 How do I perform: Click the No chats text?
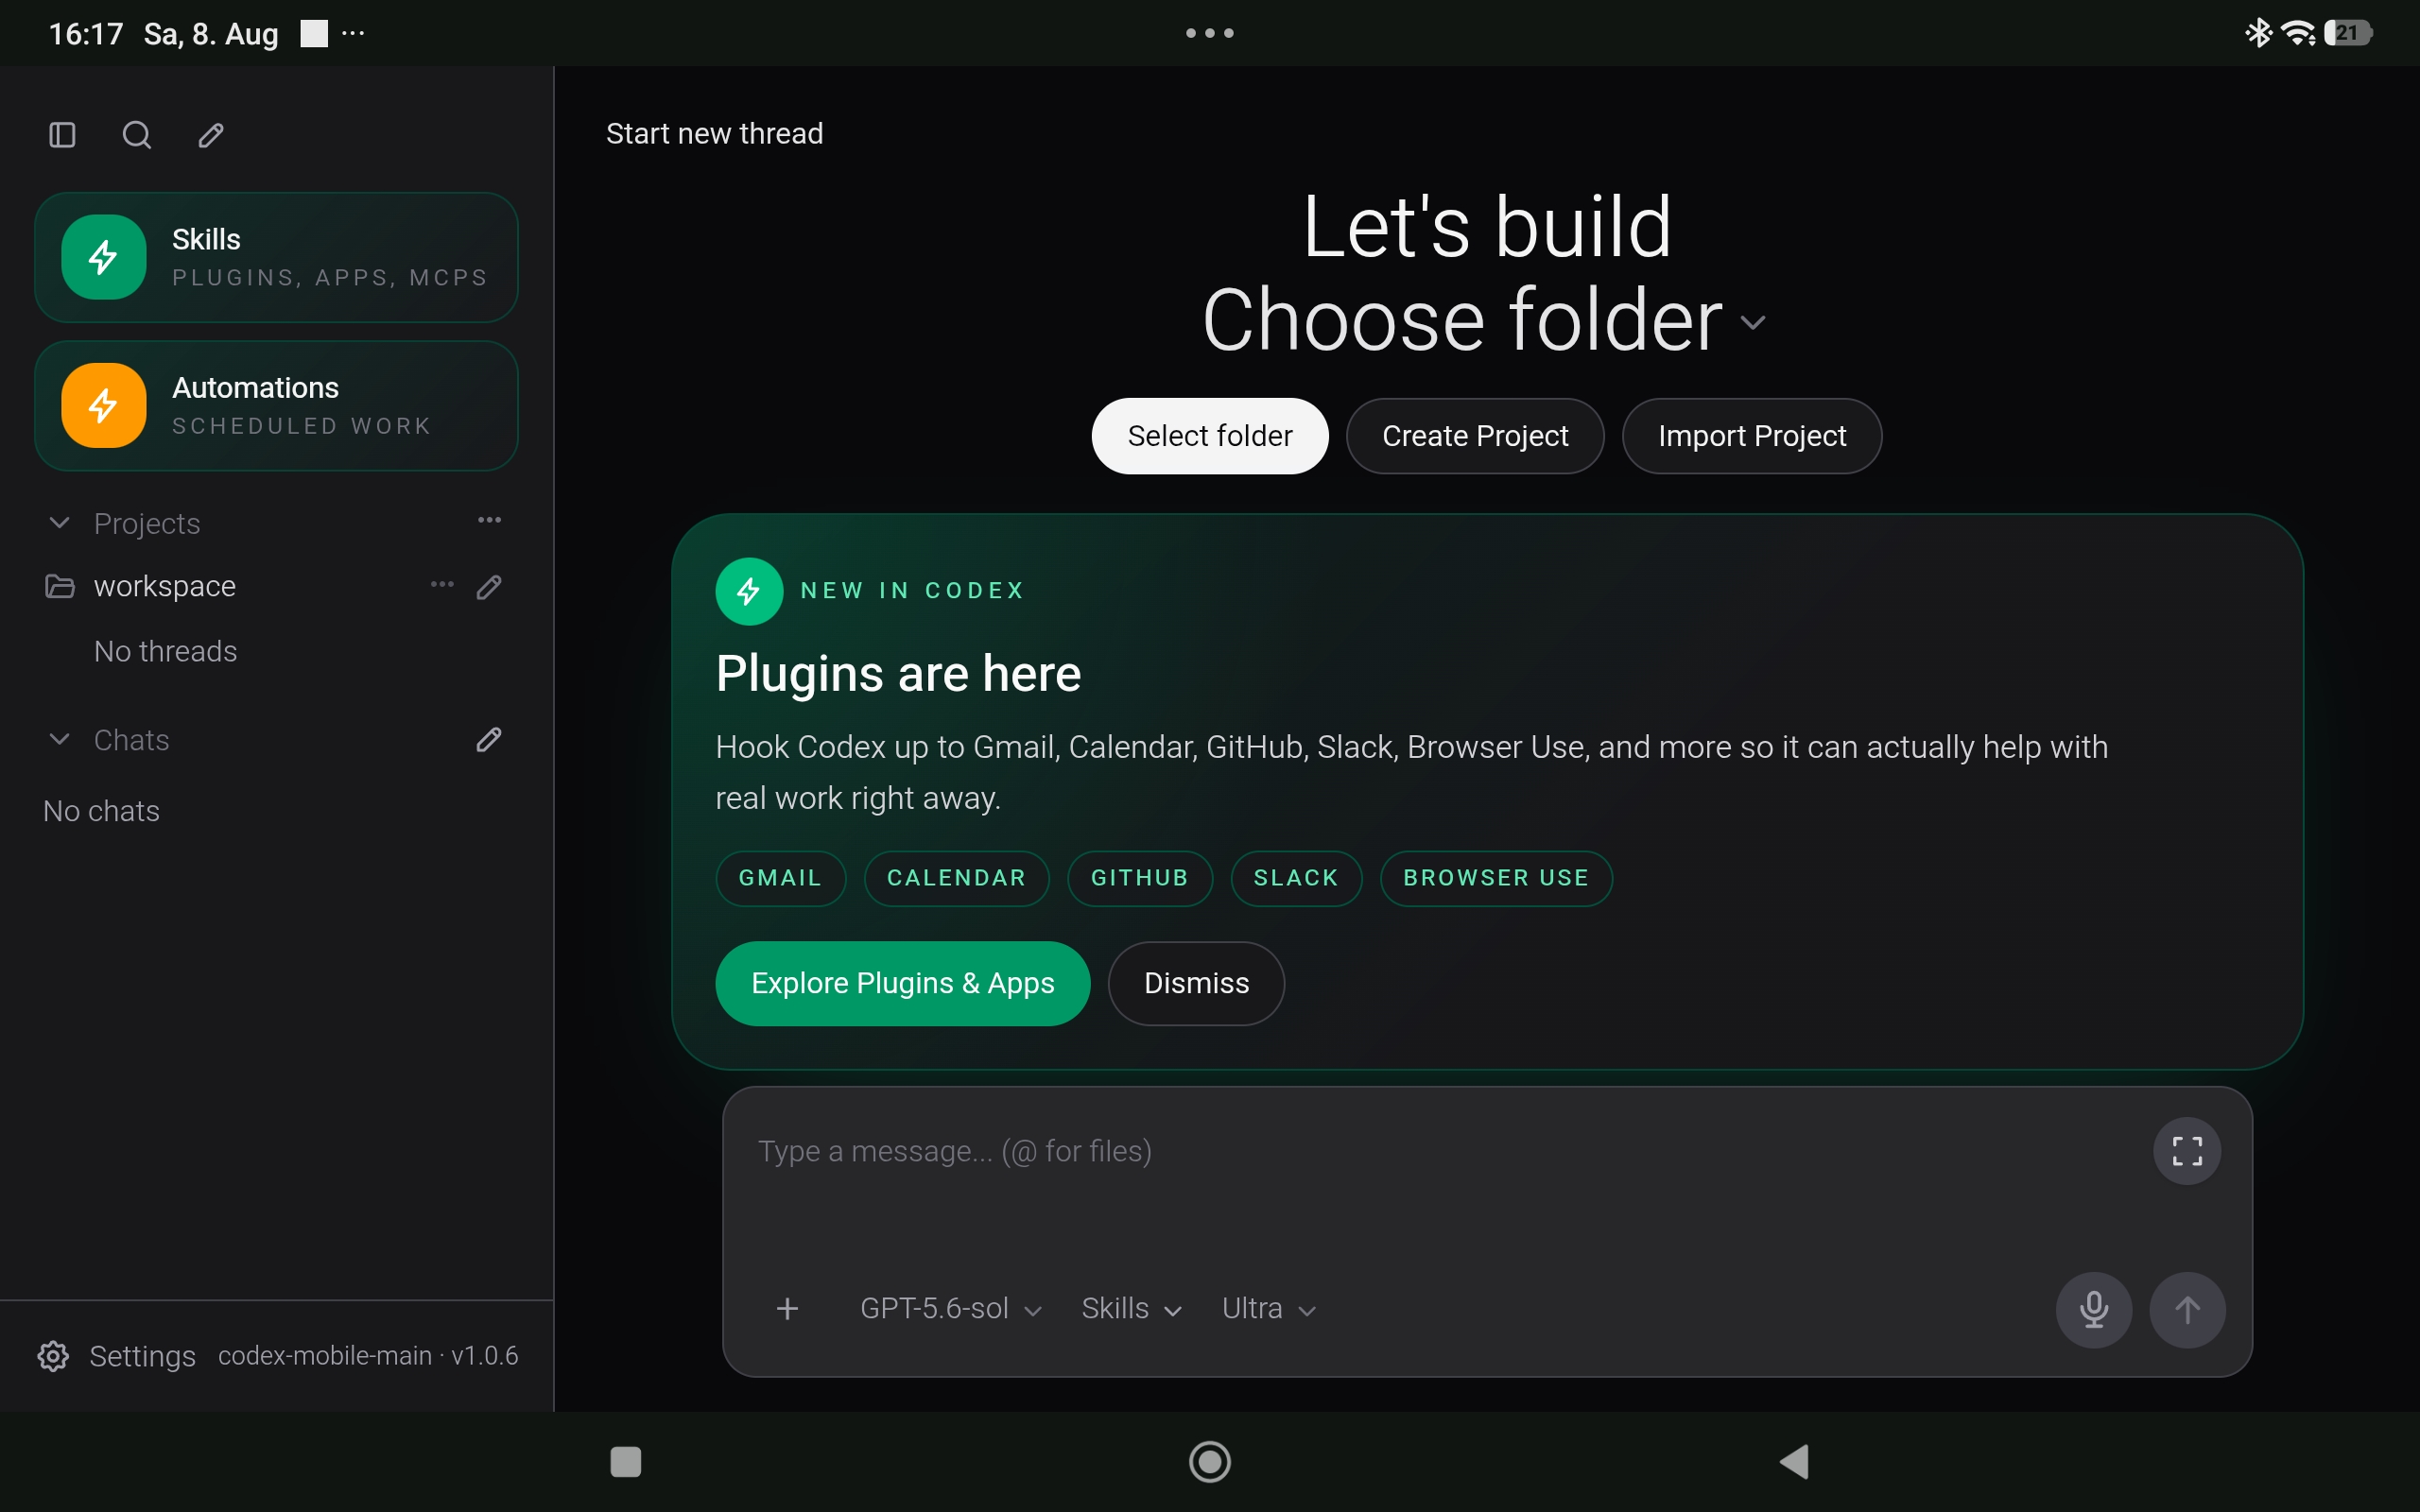point(102,811)
